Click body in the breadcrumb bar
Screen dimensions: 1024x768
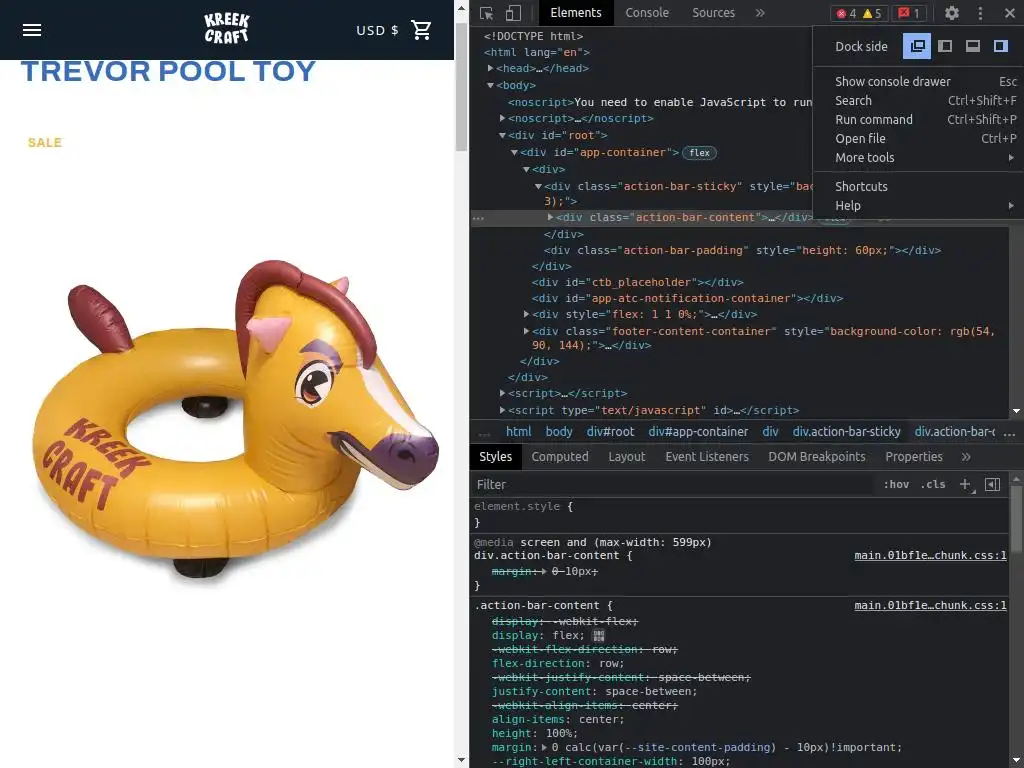click(x=559, y=432)
